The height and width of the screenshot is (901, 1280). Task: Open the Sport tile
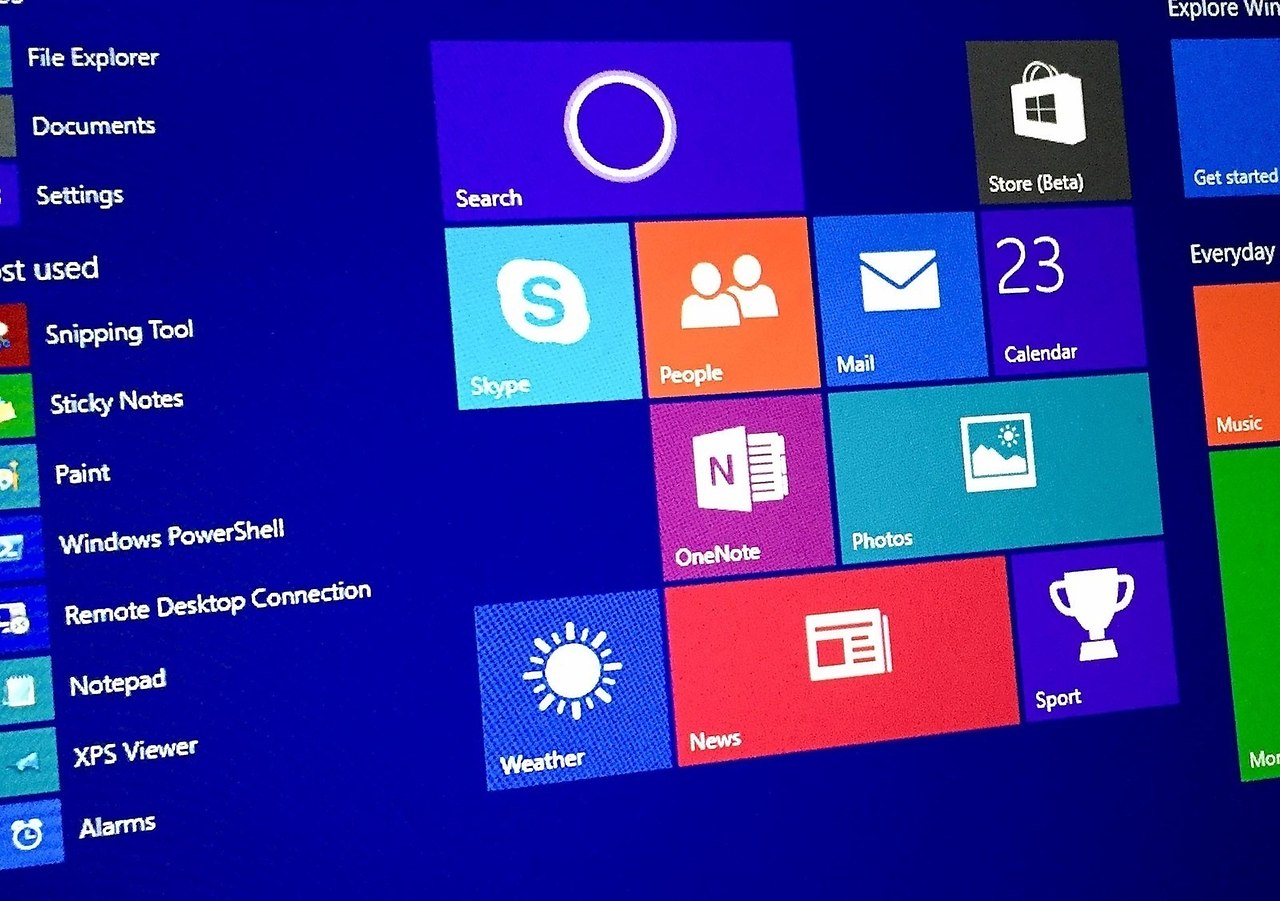1094,630
